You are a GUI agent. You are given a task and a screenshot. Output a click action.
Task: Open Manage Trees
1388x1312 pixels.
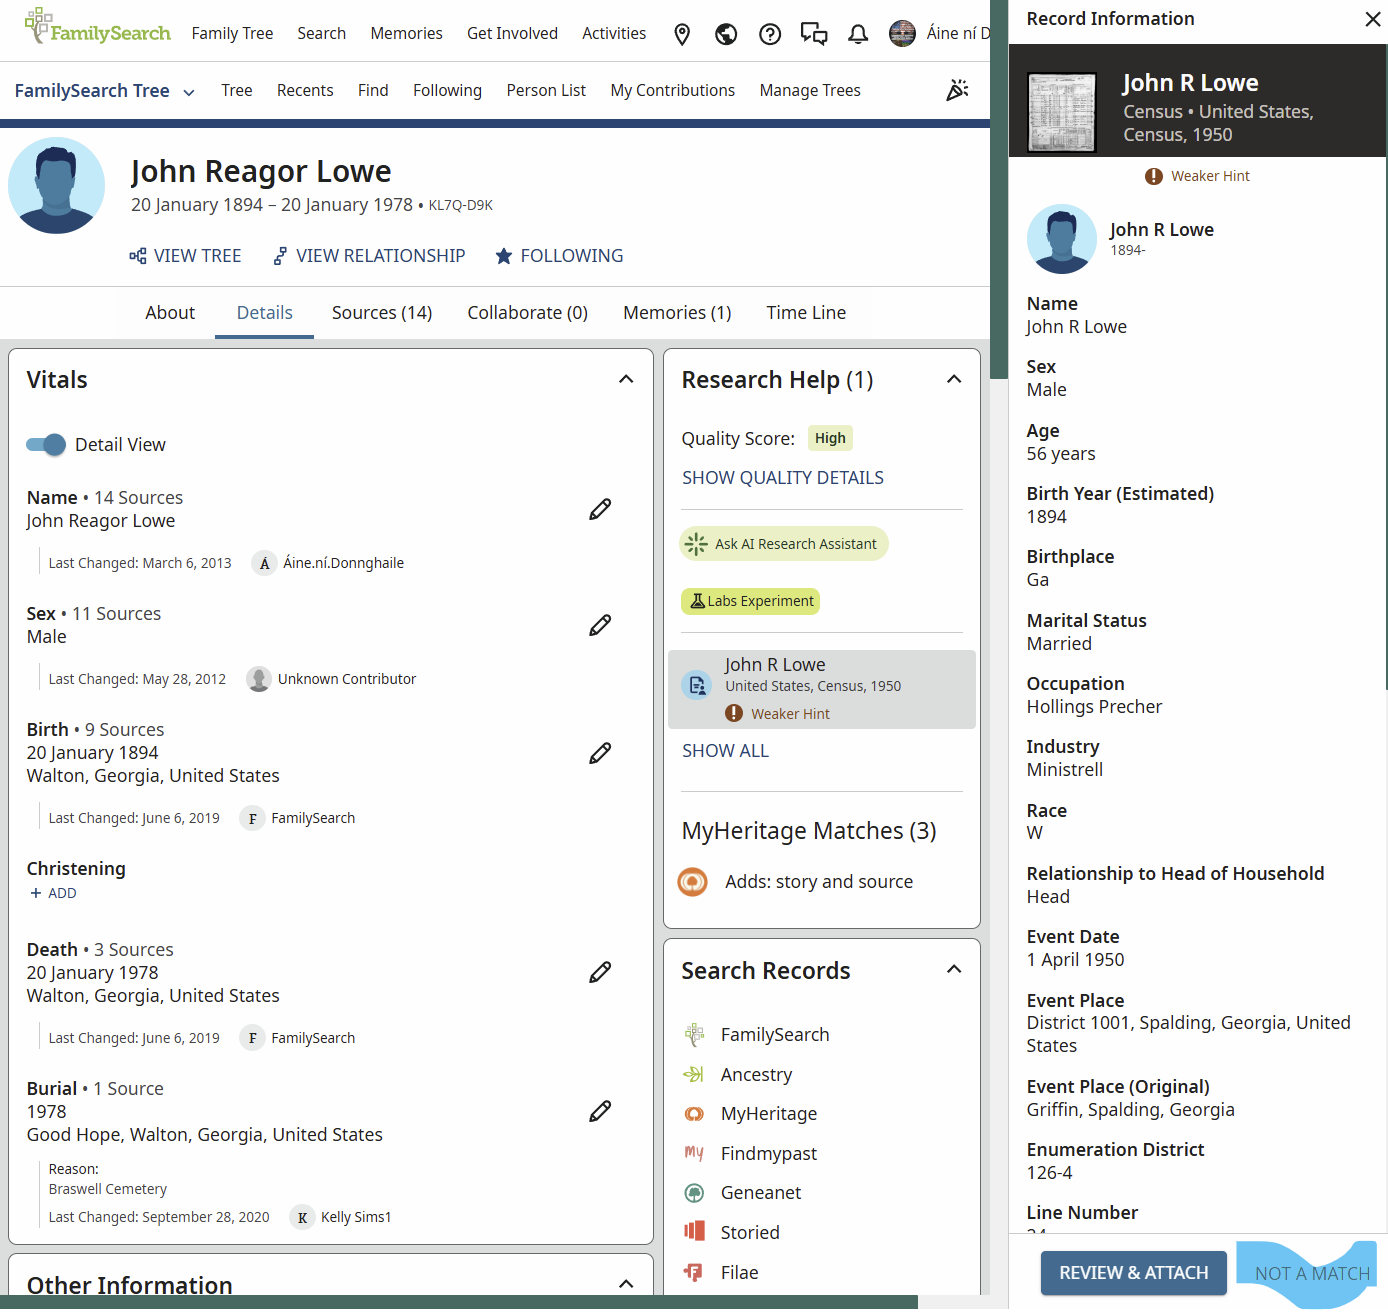point(810,90)
